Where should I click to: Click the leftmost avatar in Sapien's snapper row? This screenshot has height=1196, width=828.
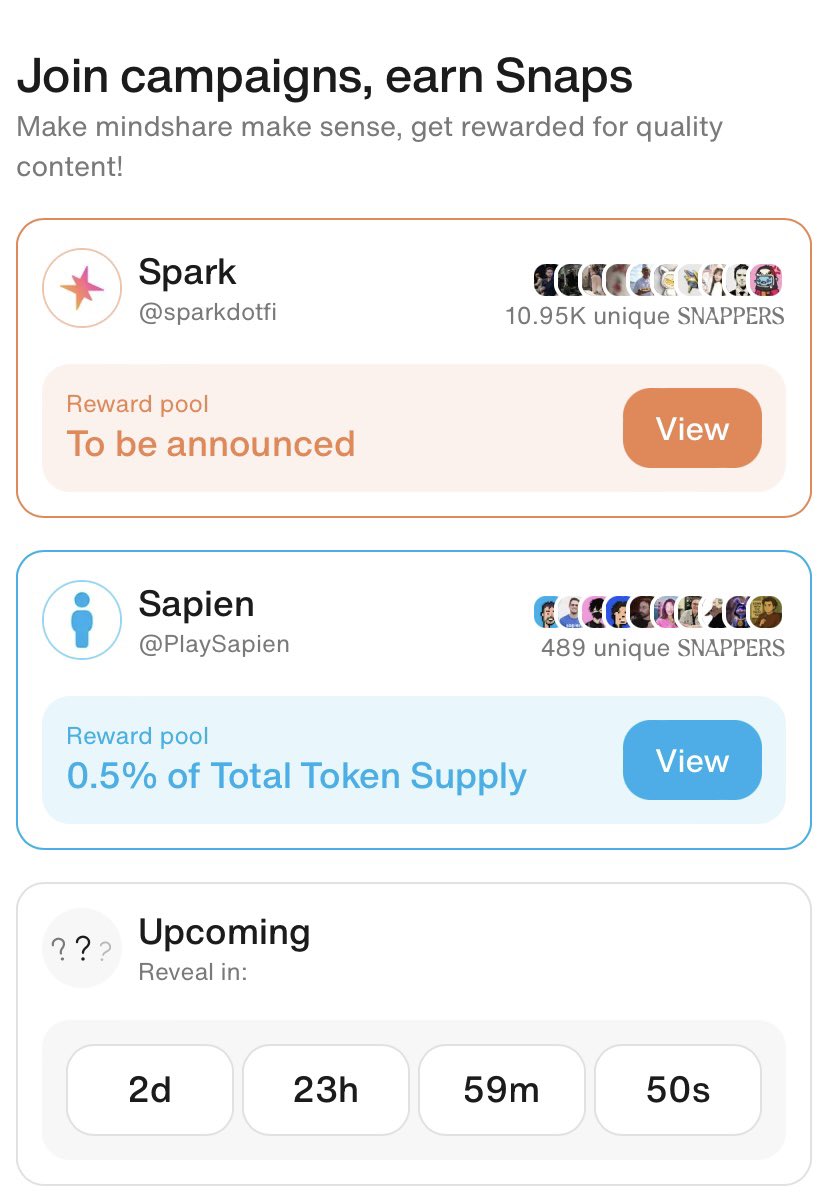(x=548, y=612)
